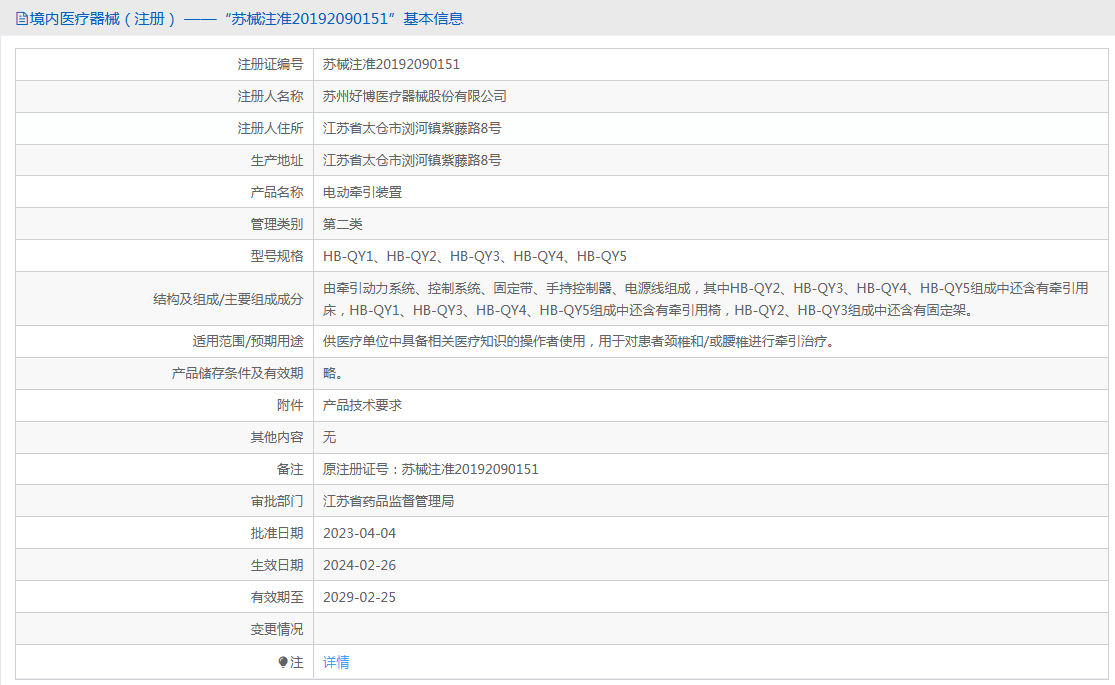Click the intended use description text

click(x=580, y=342)
